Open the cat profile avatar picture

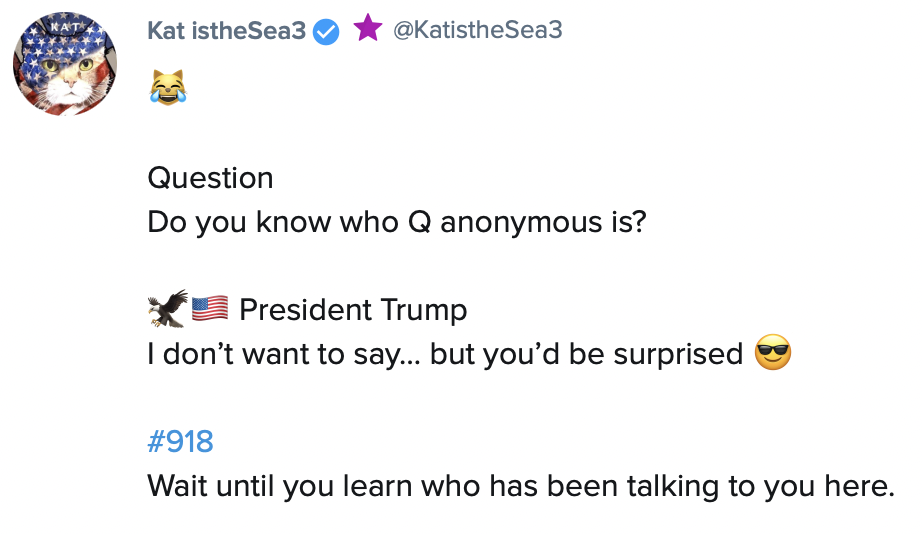click(64, 66)
